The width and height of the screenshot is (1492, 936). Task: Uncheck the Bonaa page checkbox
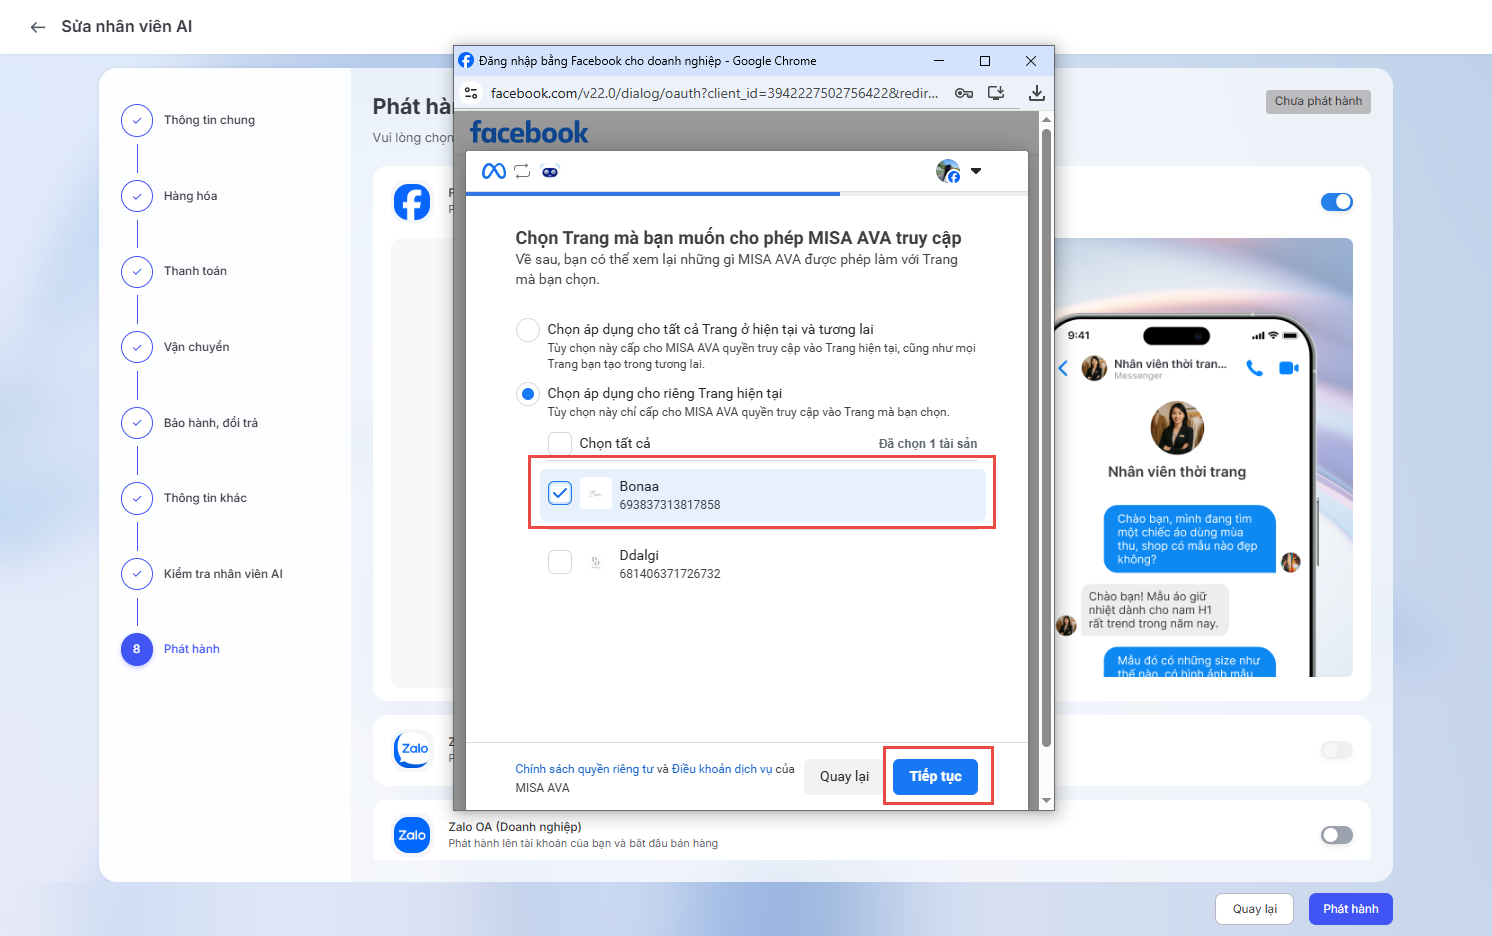[560, 493]
